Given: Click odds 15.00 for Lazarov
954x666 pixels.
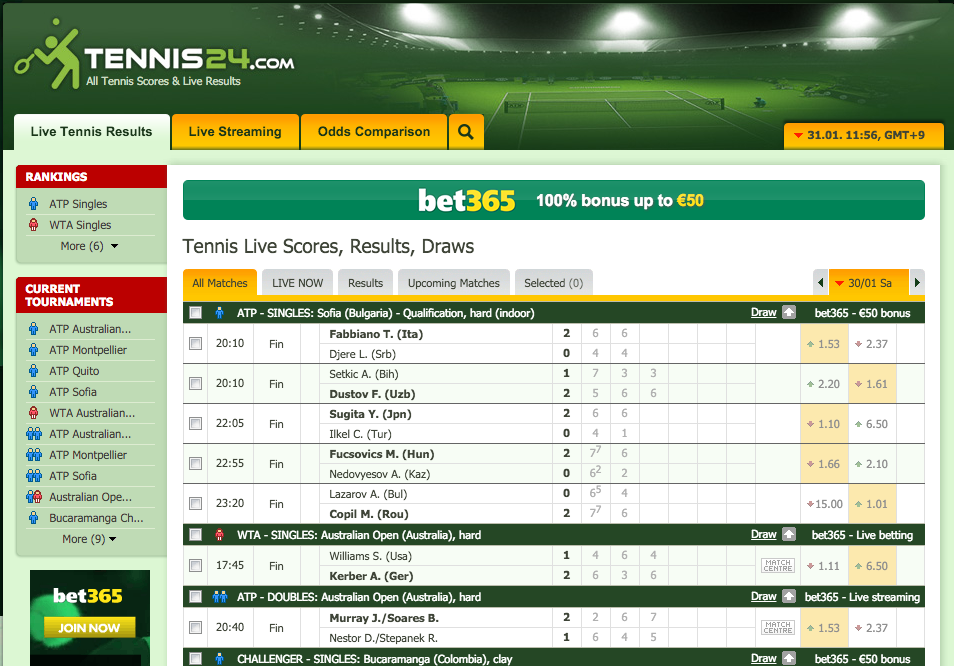Looking at the screenshot, I should pyautogui.click(x=824, y=504).
